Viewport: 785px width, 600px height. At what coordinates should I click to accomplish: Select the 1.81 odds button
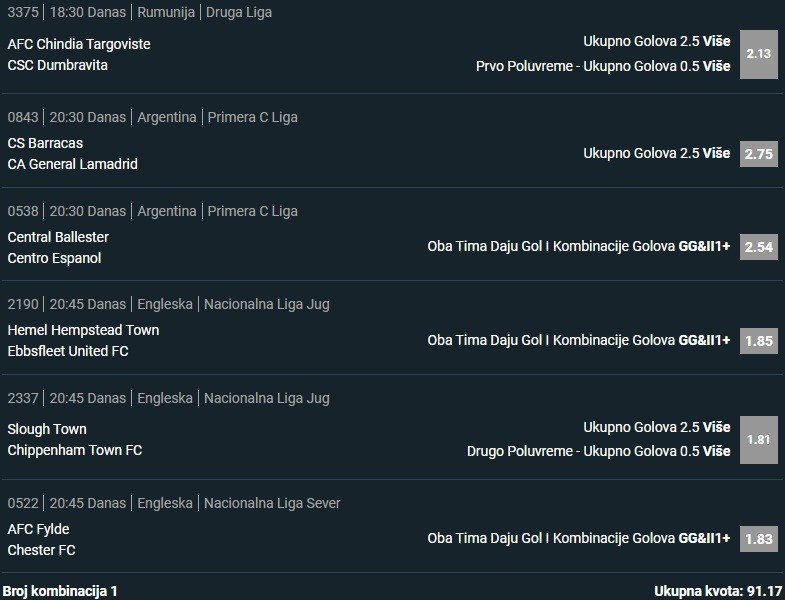[x=759, y=439]
